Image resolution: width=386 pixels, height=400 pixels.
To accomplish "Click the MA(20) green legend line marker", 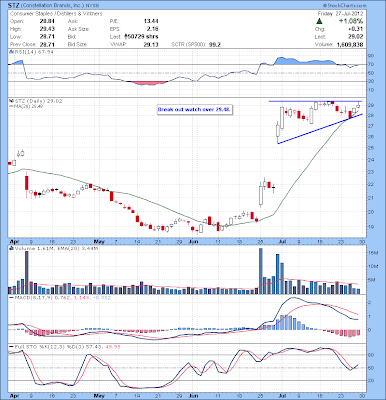I will [10, 106].
